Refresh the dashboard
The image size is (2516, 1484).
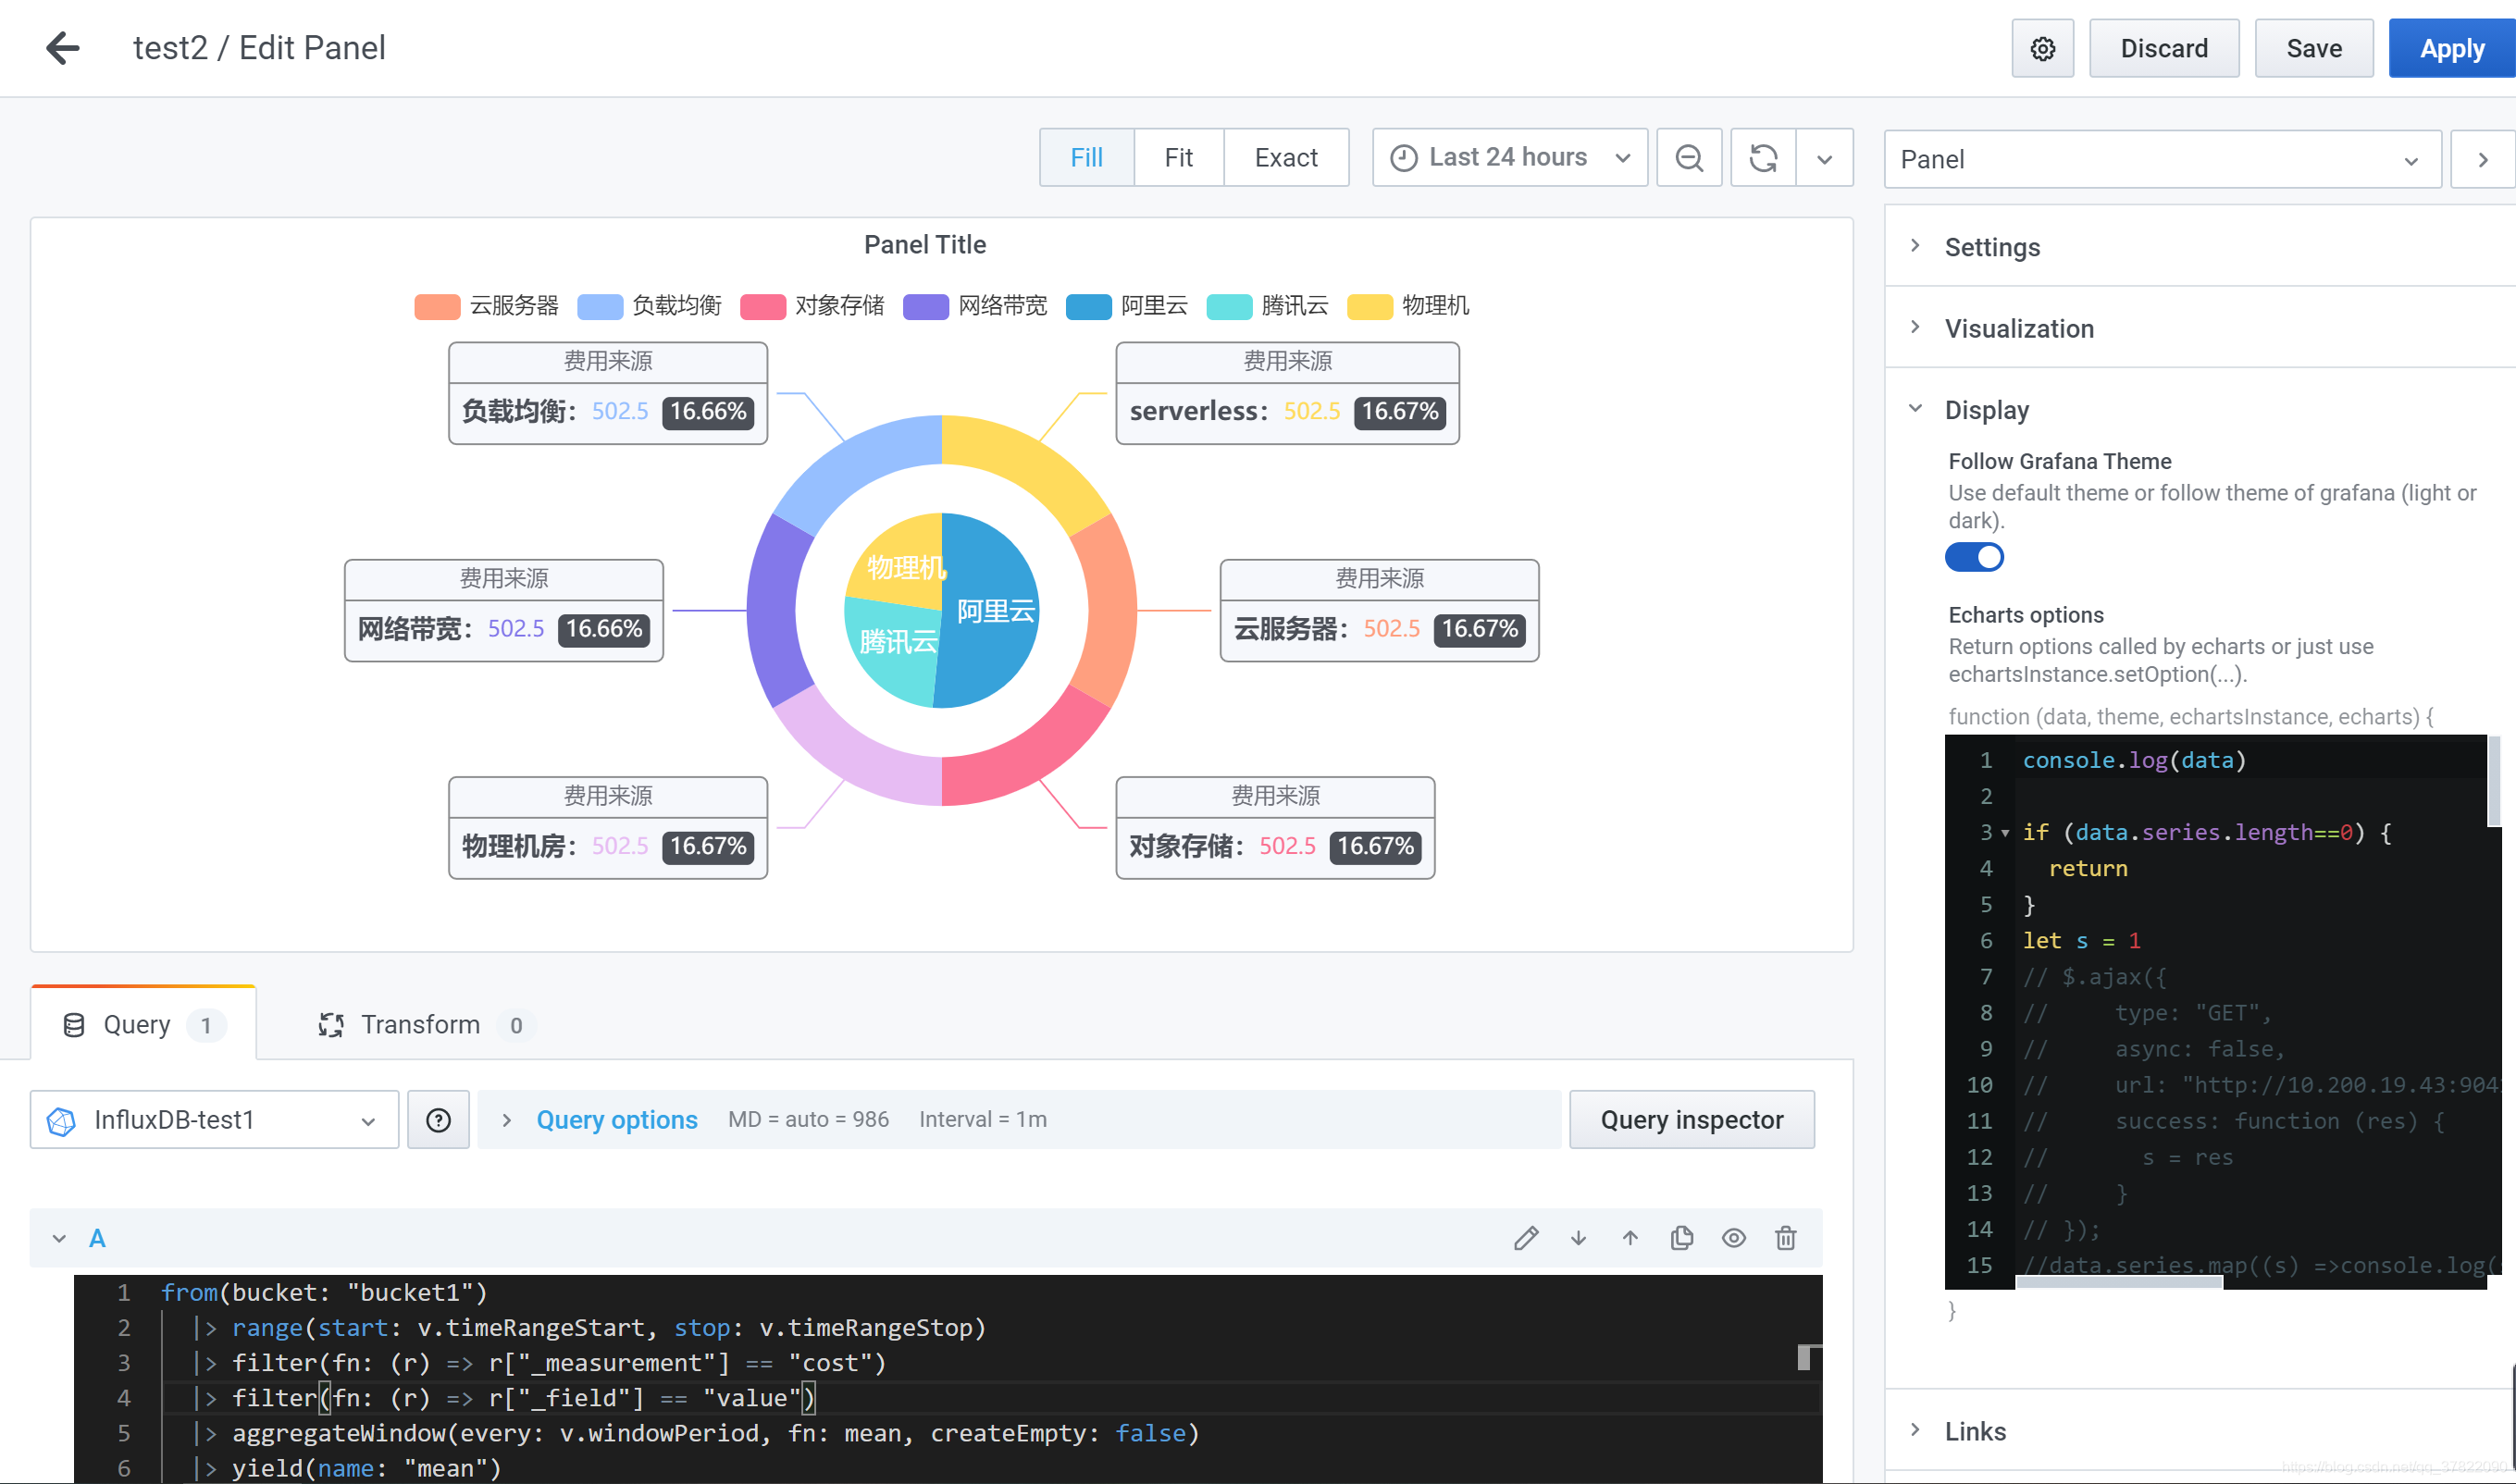[x=1763, y=158]
